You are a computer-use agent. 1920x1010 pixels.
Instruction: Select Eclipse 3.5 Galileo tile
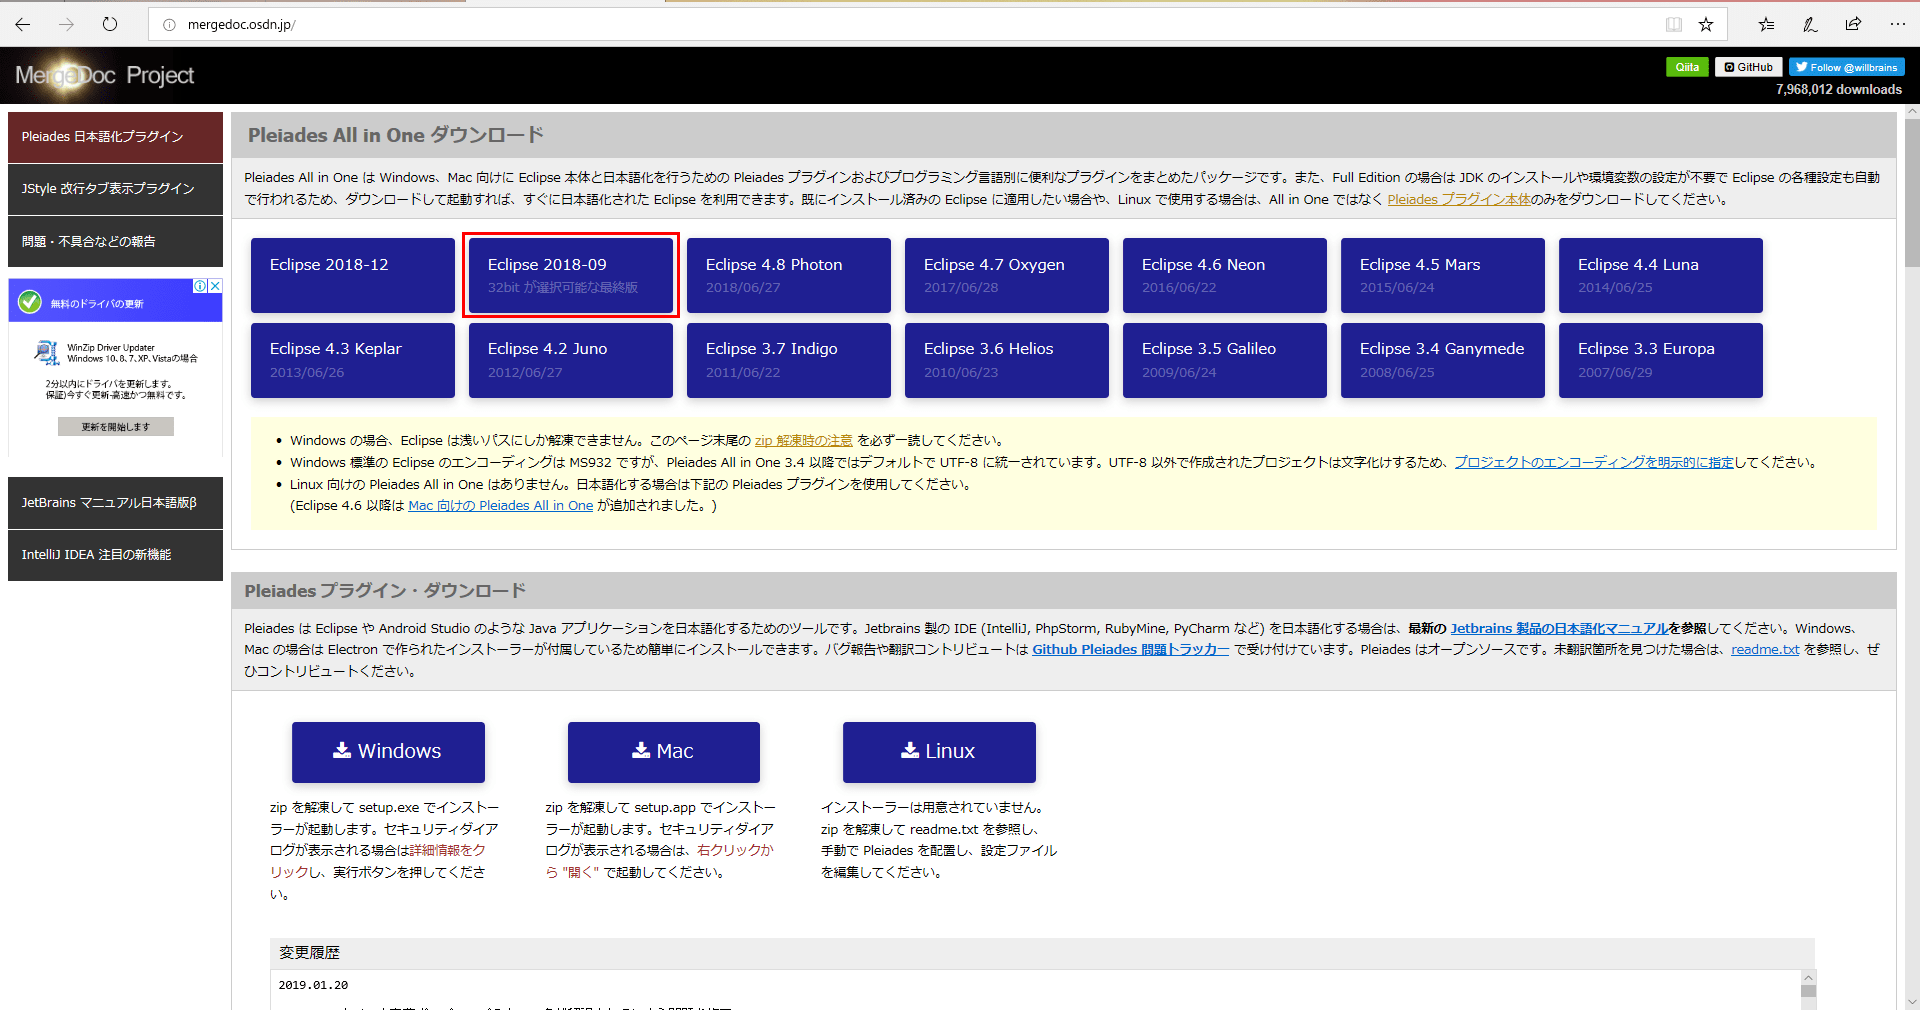1225,360
